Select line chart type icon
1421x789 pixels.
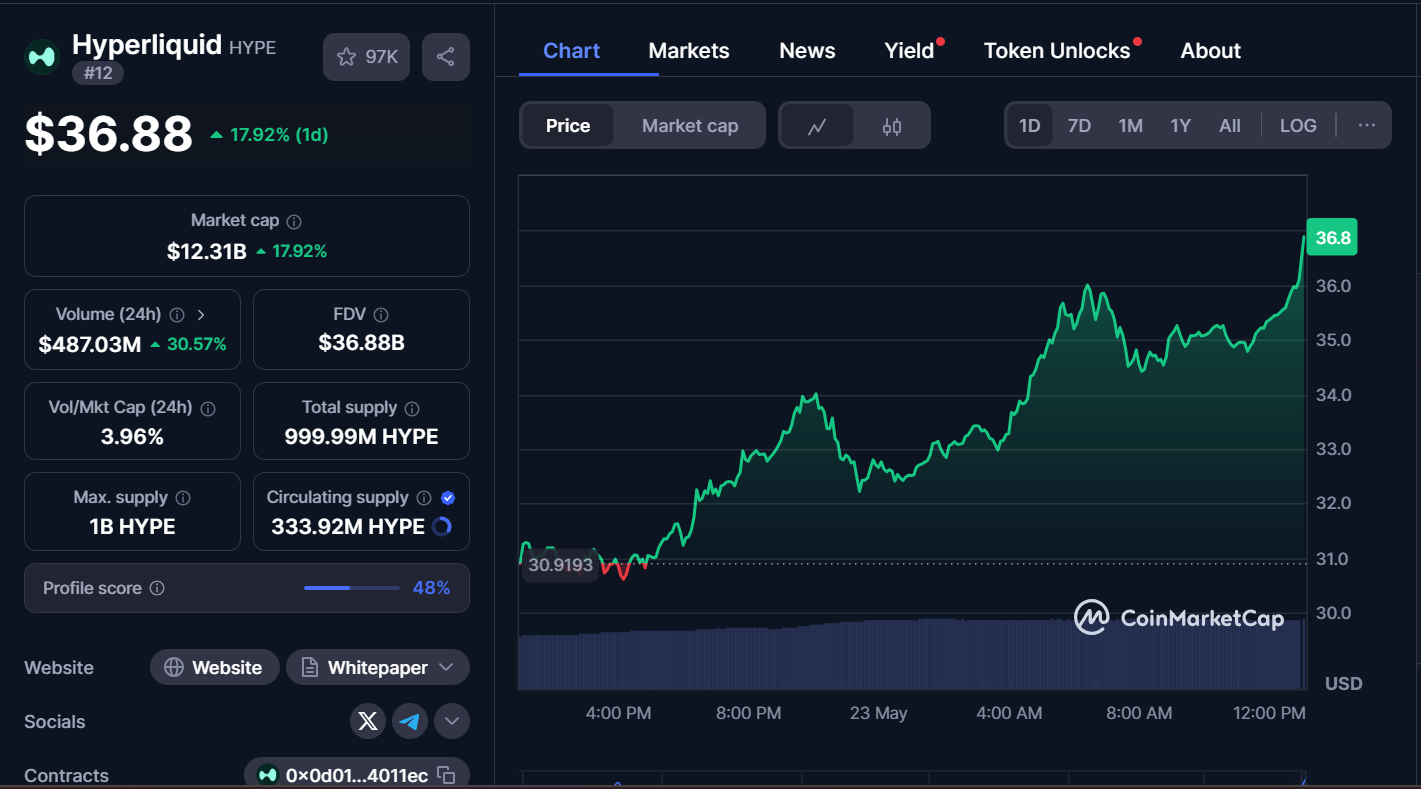(817, 126)
